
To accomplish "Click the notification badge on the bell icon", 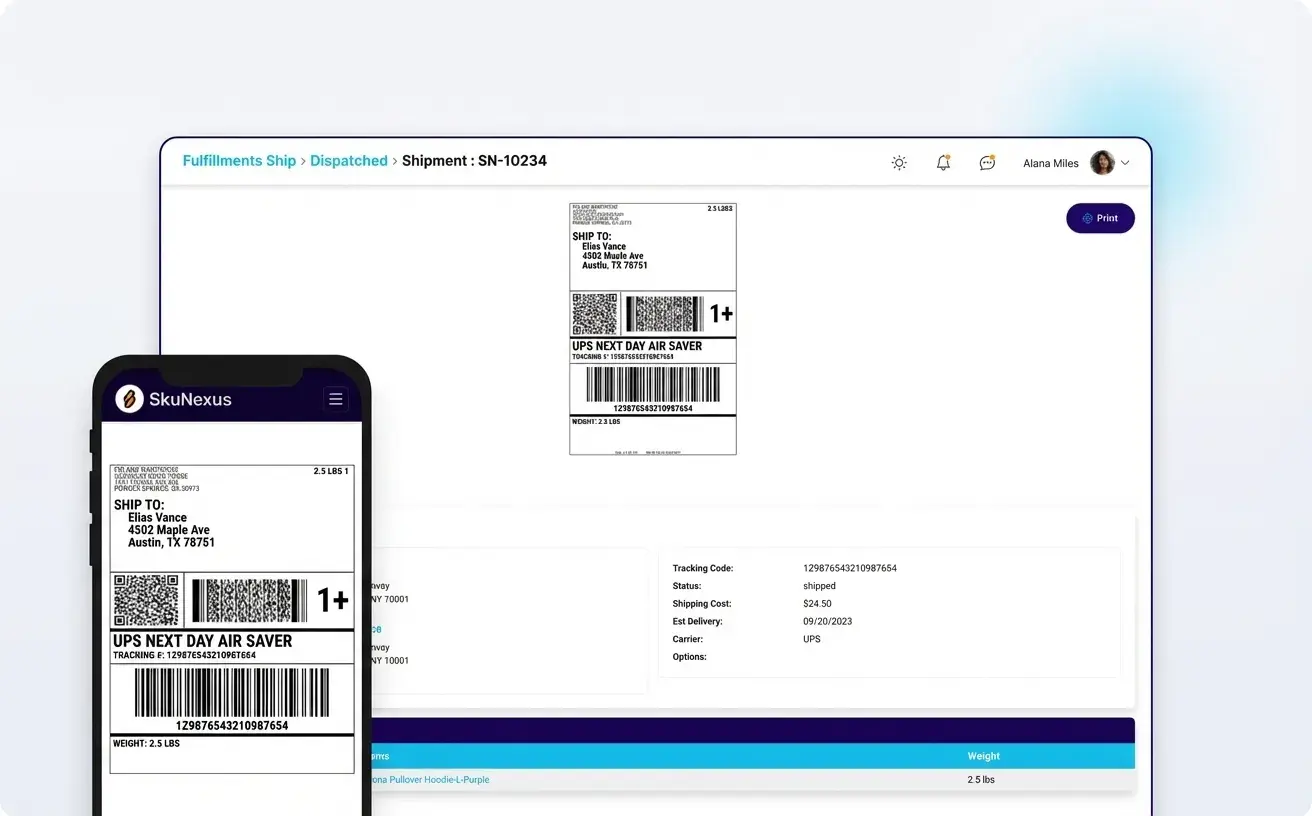I will coord(947,155).
